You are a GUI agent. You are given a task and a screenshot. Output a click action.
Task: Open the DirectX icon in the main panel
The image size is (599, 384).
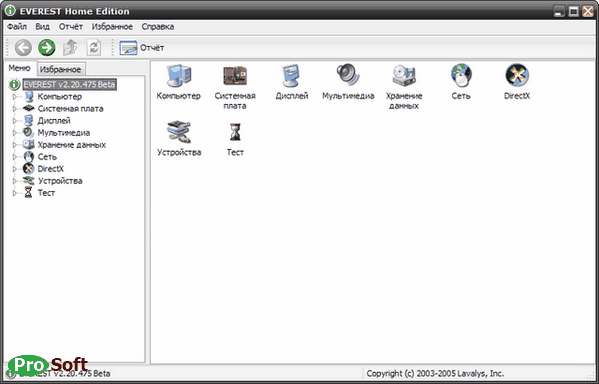pyautogui.click(x=517, y=75)
